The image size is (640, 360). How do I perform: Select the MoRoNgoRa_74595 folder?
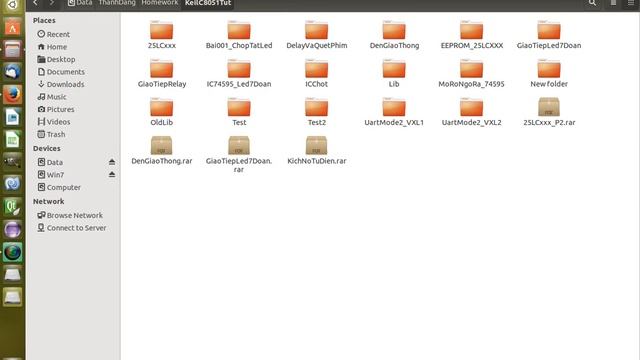point(471,73)
